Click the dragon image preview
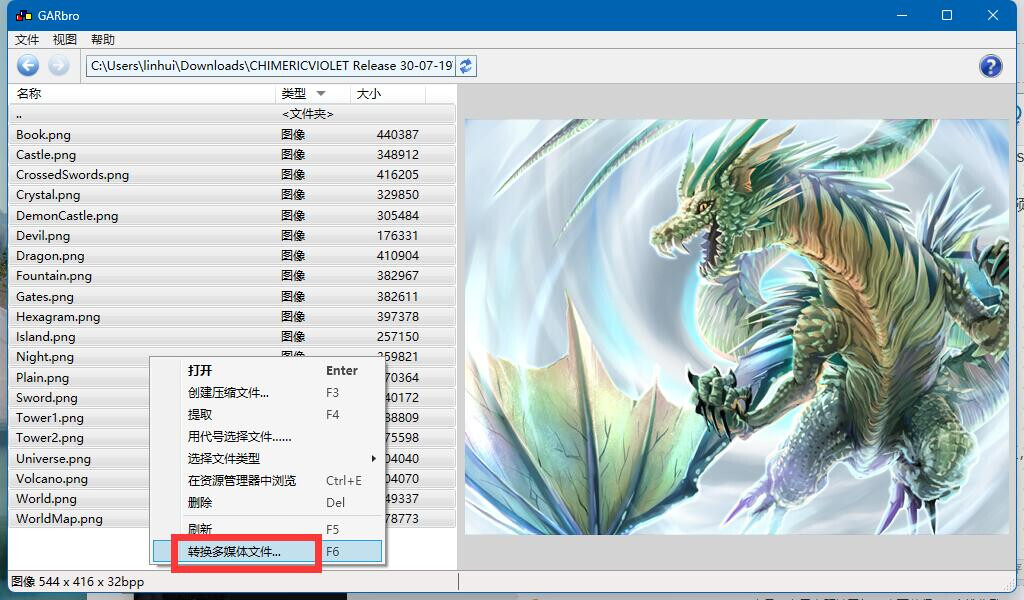The width and height of the screenshot is (1024, 600). [x=737, y=326]
